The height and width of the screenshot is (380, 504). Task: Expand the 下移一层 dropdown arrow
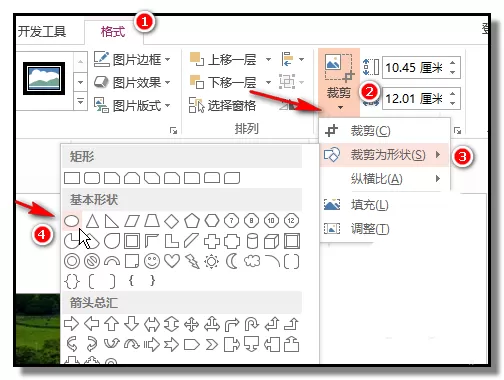(x=268, y=82)
